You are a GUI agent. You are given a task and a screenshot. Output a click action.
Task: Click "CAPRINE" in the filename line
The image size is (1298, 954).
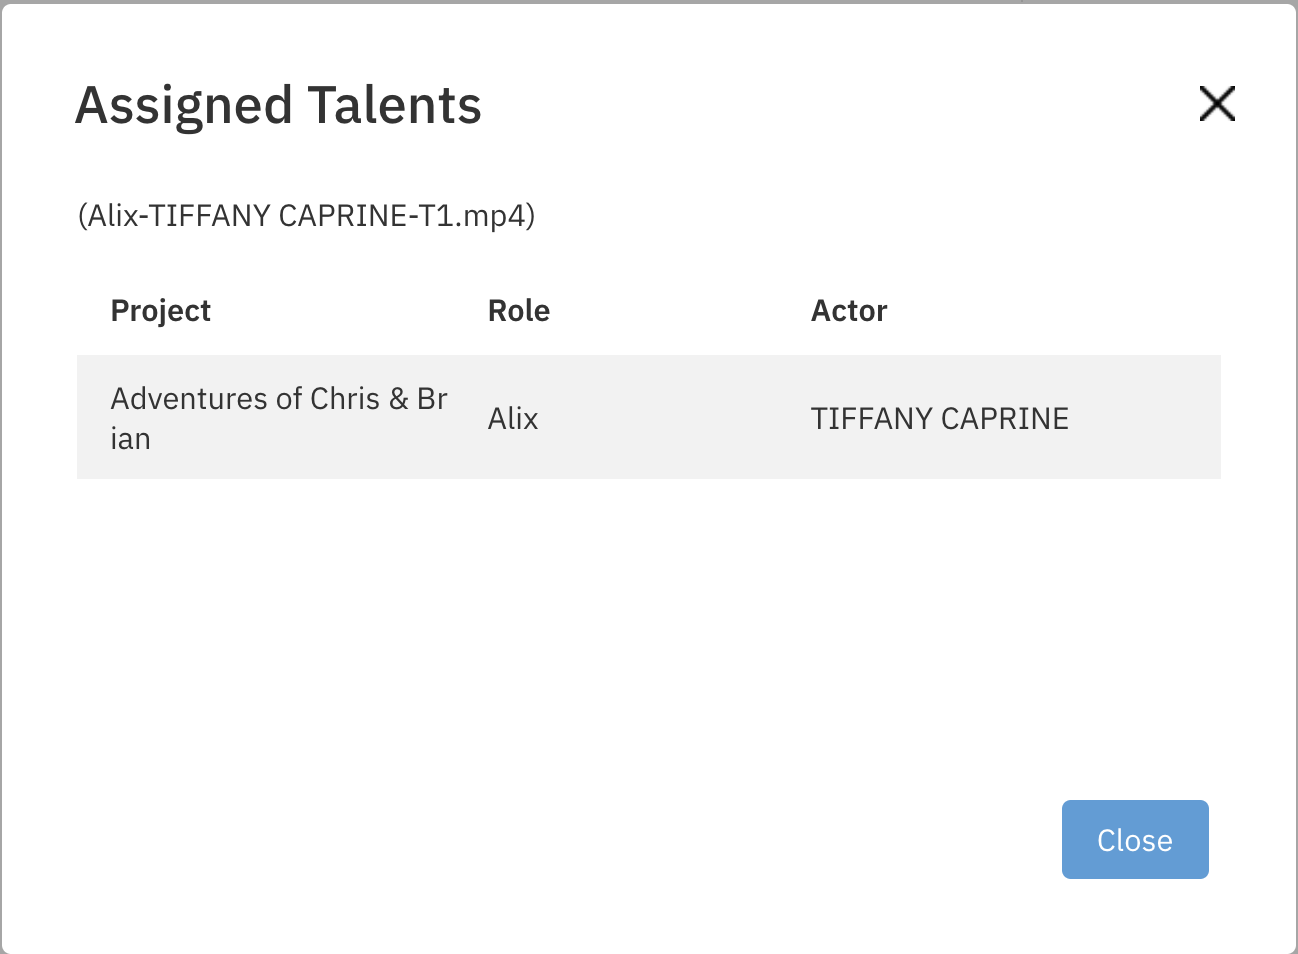(x=343, y=216)
